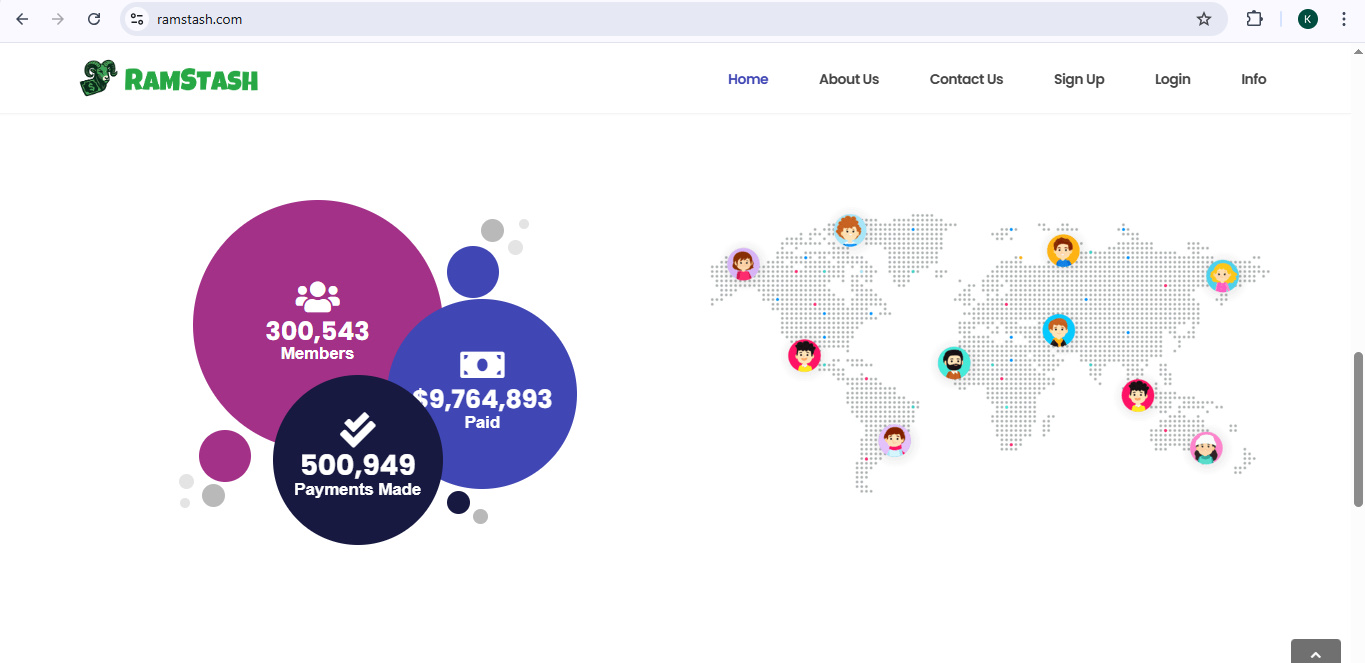Open the browser Extensions puzzle icon
Viewport: 1365px width, 663px height.
point(1254,19)
